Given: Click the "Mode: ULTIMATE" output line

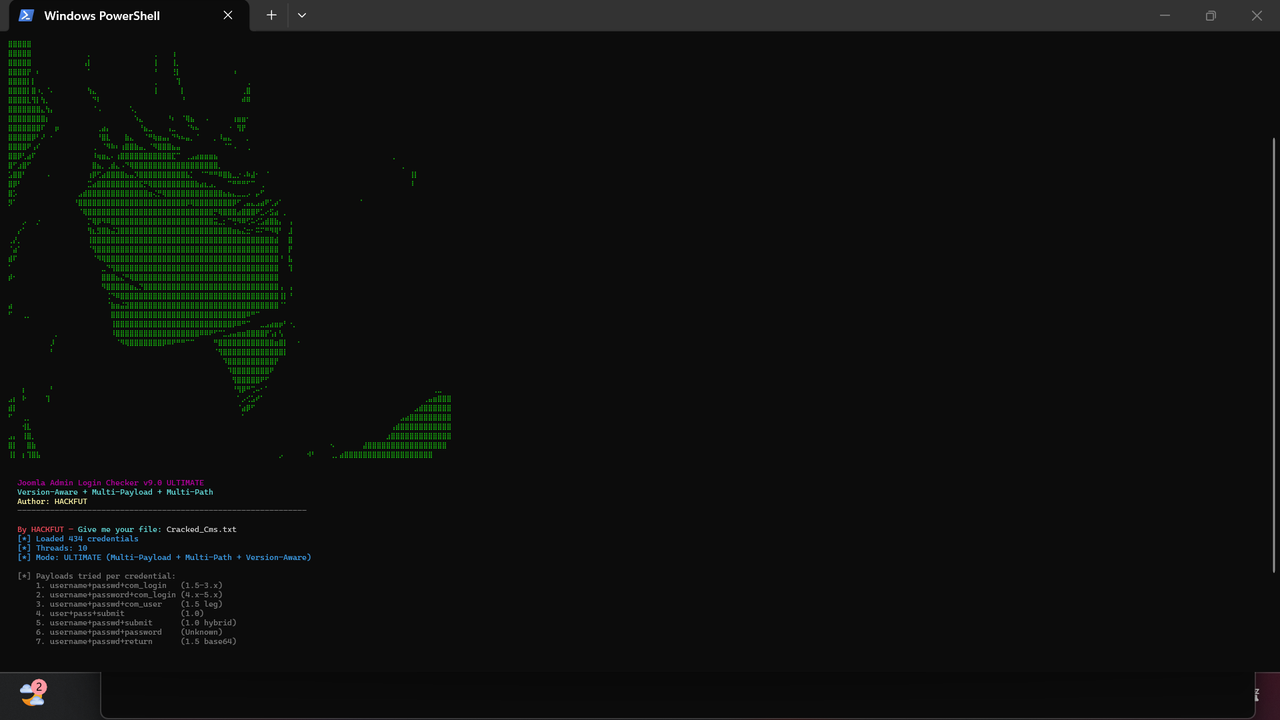Looking at the screenshot, I should (x=164, y=557).
